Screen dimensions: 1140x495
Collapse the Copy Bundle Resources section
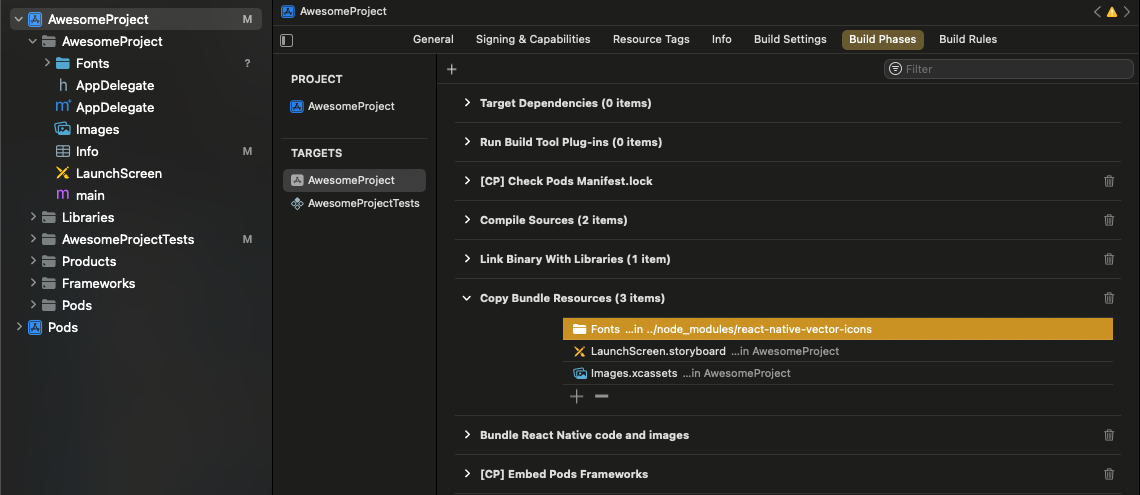pyautogui.click(x=467, y=298)
